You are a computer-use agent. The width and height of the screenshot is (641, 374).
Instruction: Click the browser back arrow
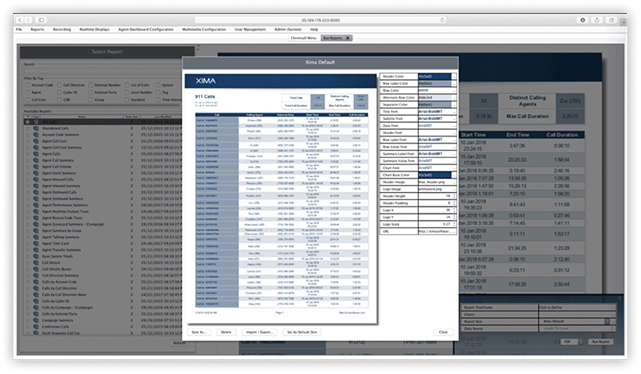(x=20, y=20)
